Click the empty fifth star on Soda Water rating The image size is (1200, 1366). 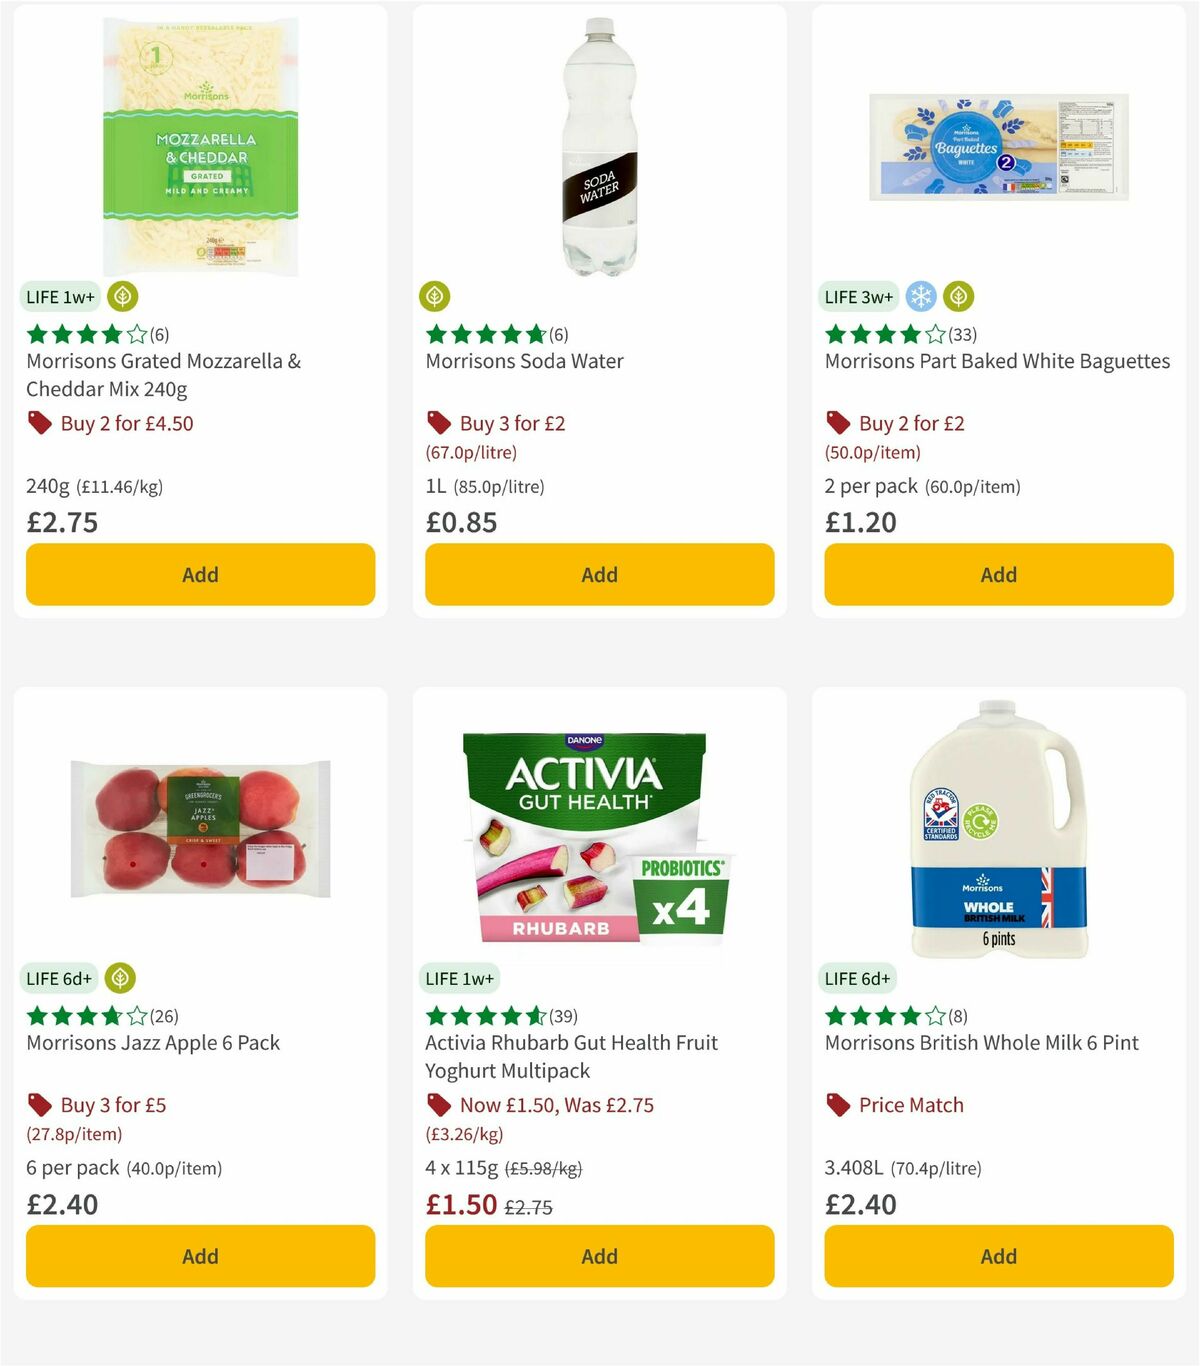click(x=537, y=334)
